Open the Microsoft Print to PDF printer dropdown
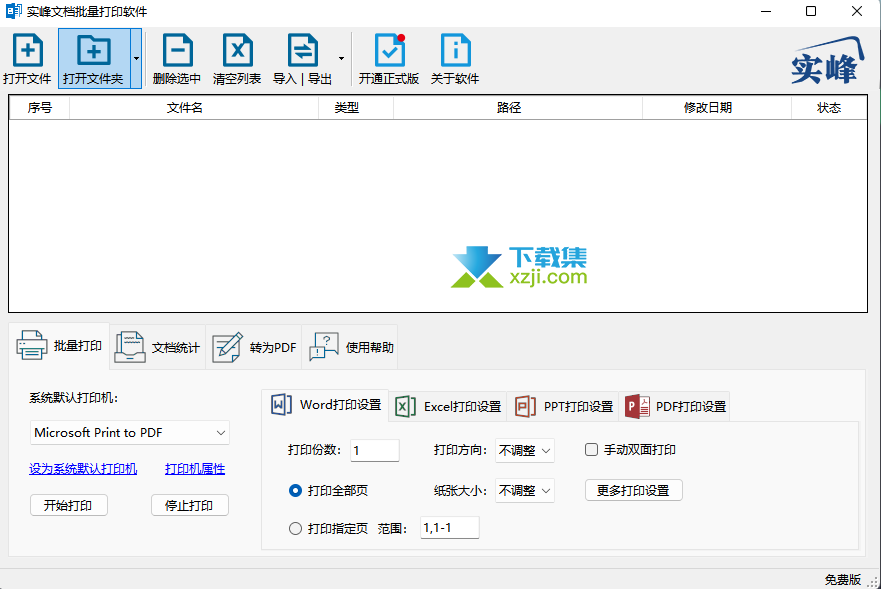 [x=130, y=433]
